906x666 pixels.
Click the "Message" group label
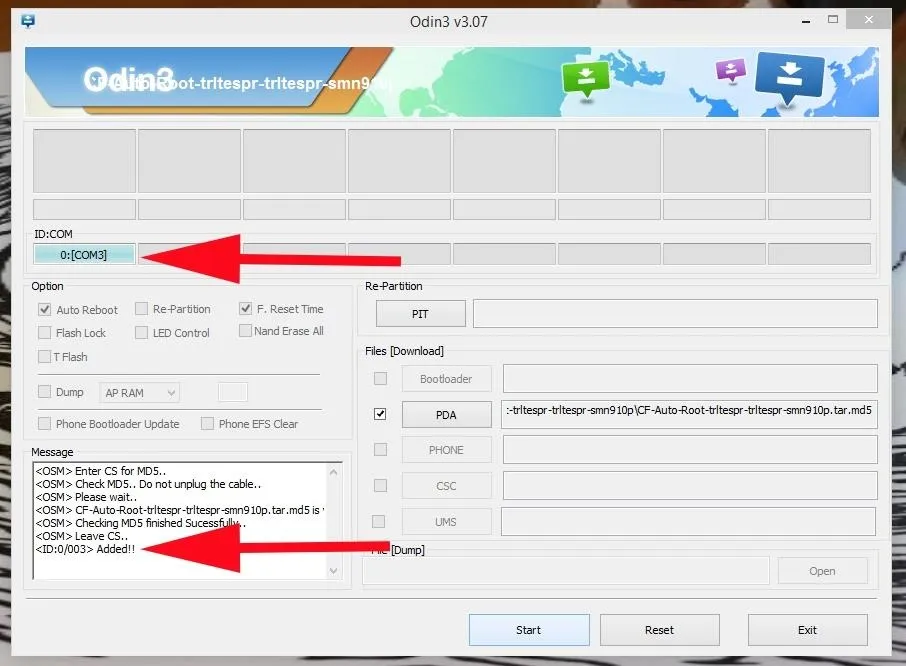pyautogui.click(x=53, y=452)
